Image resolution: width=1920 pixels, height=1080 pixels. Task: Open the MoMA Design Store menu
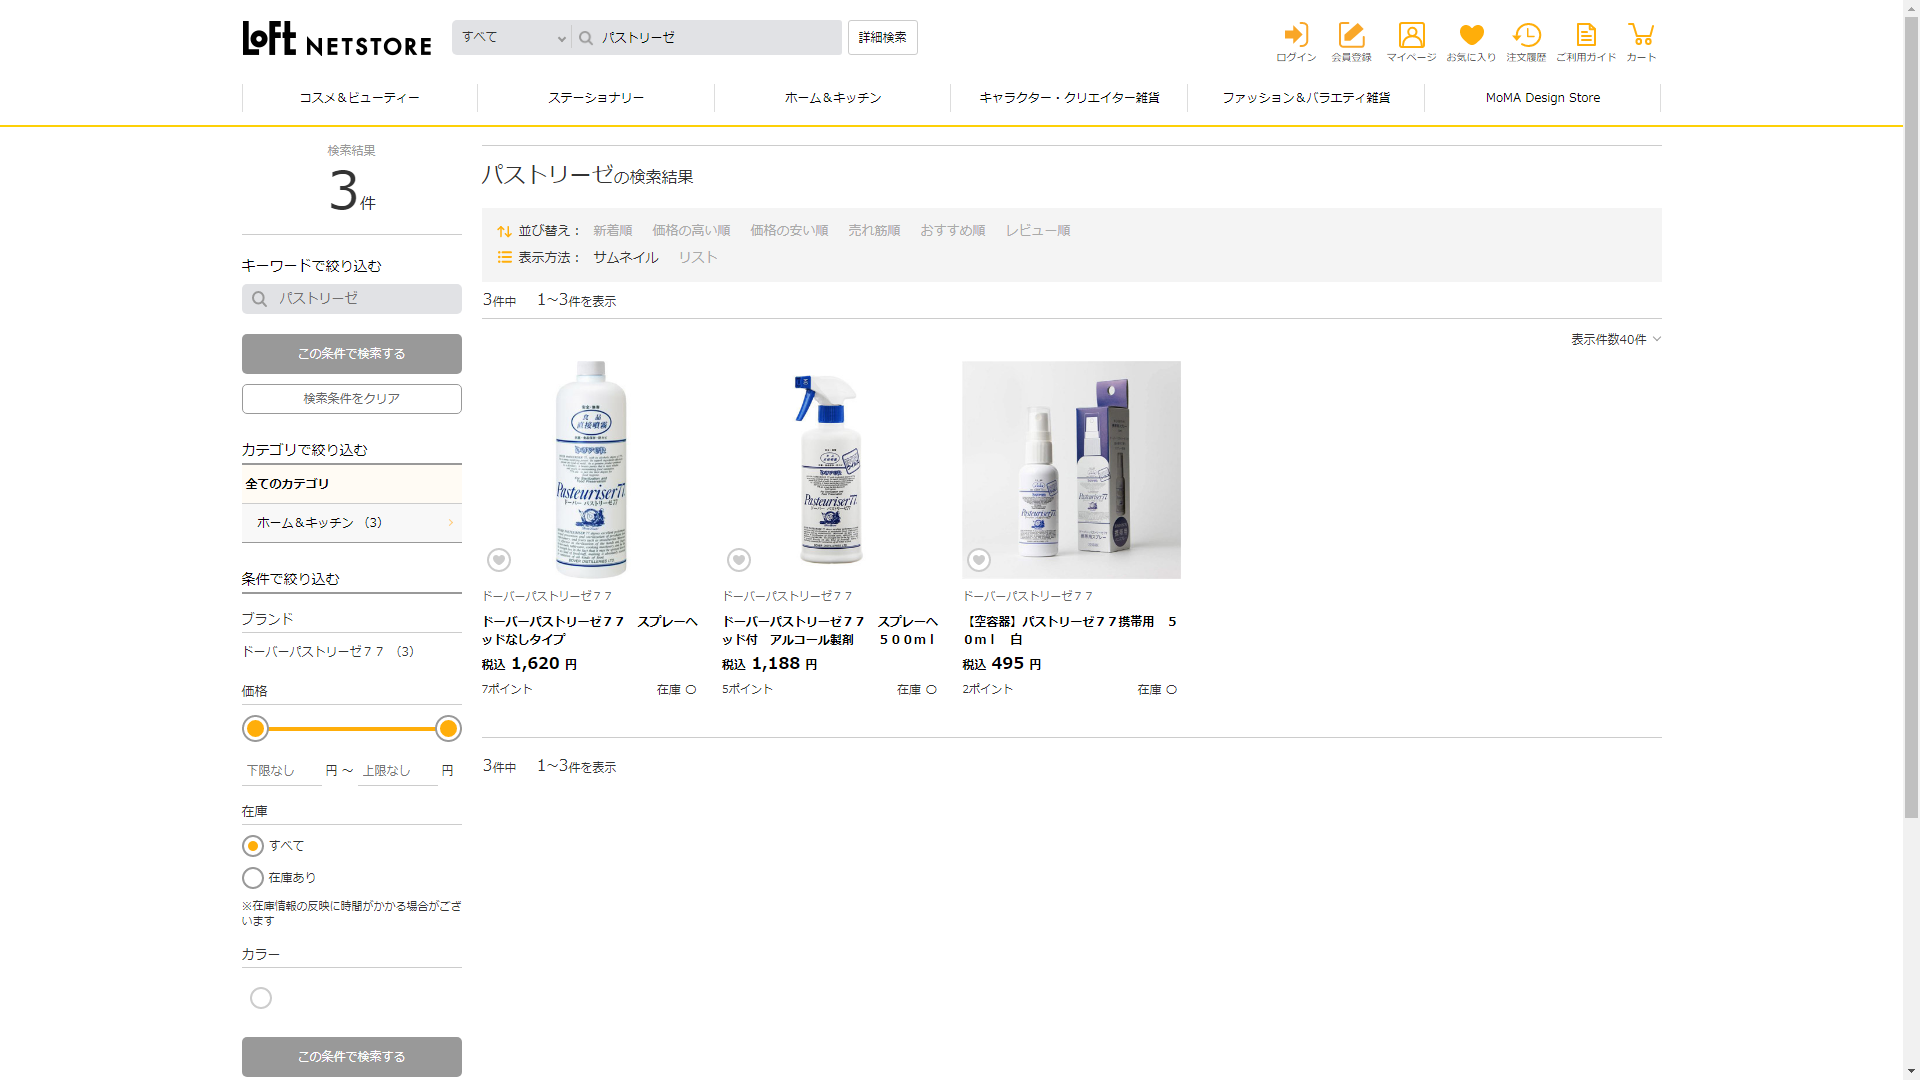click(x=1542, y=98)
